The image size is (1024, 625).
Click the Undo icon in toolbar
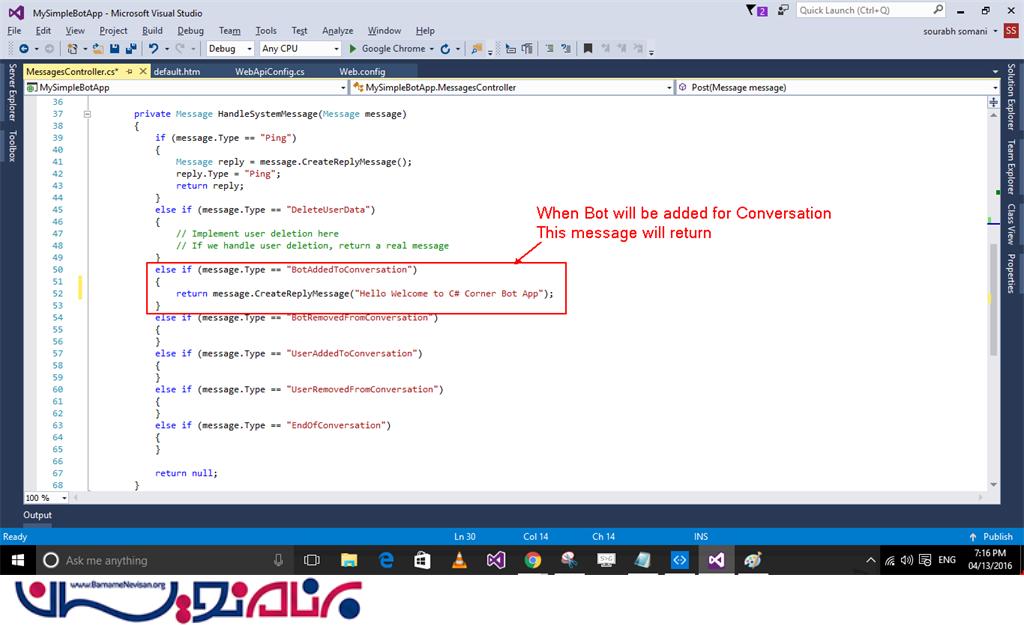153,48
